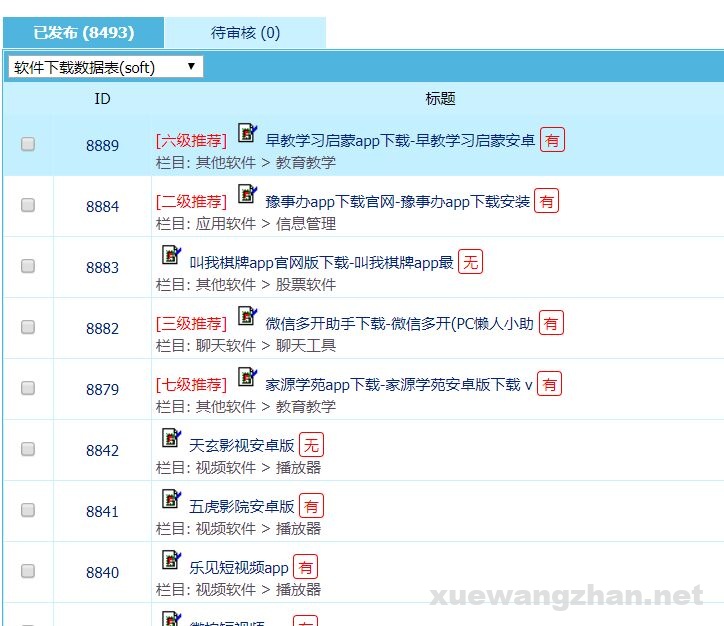Click edit icon for row 8882

tap(247, 315)
